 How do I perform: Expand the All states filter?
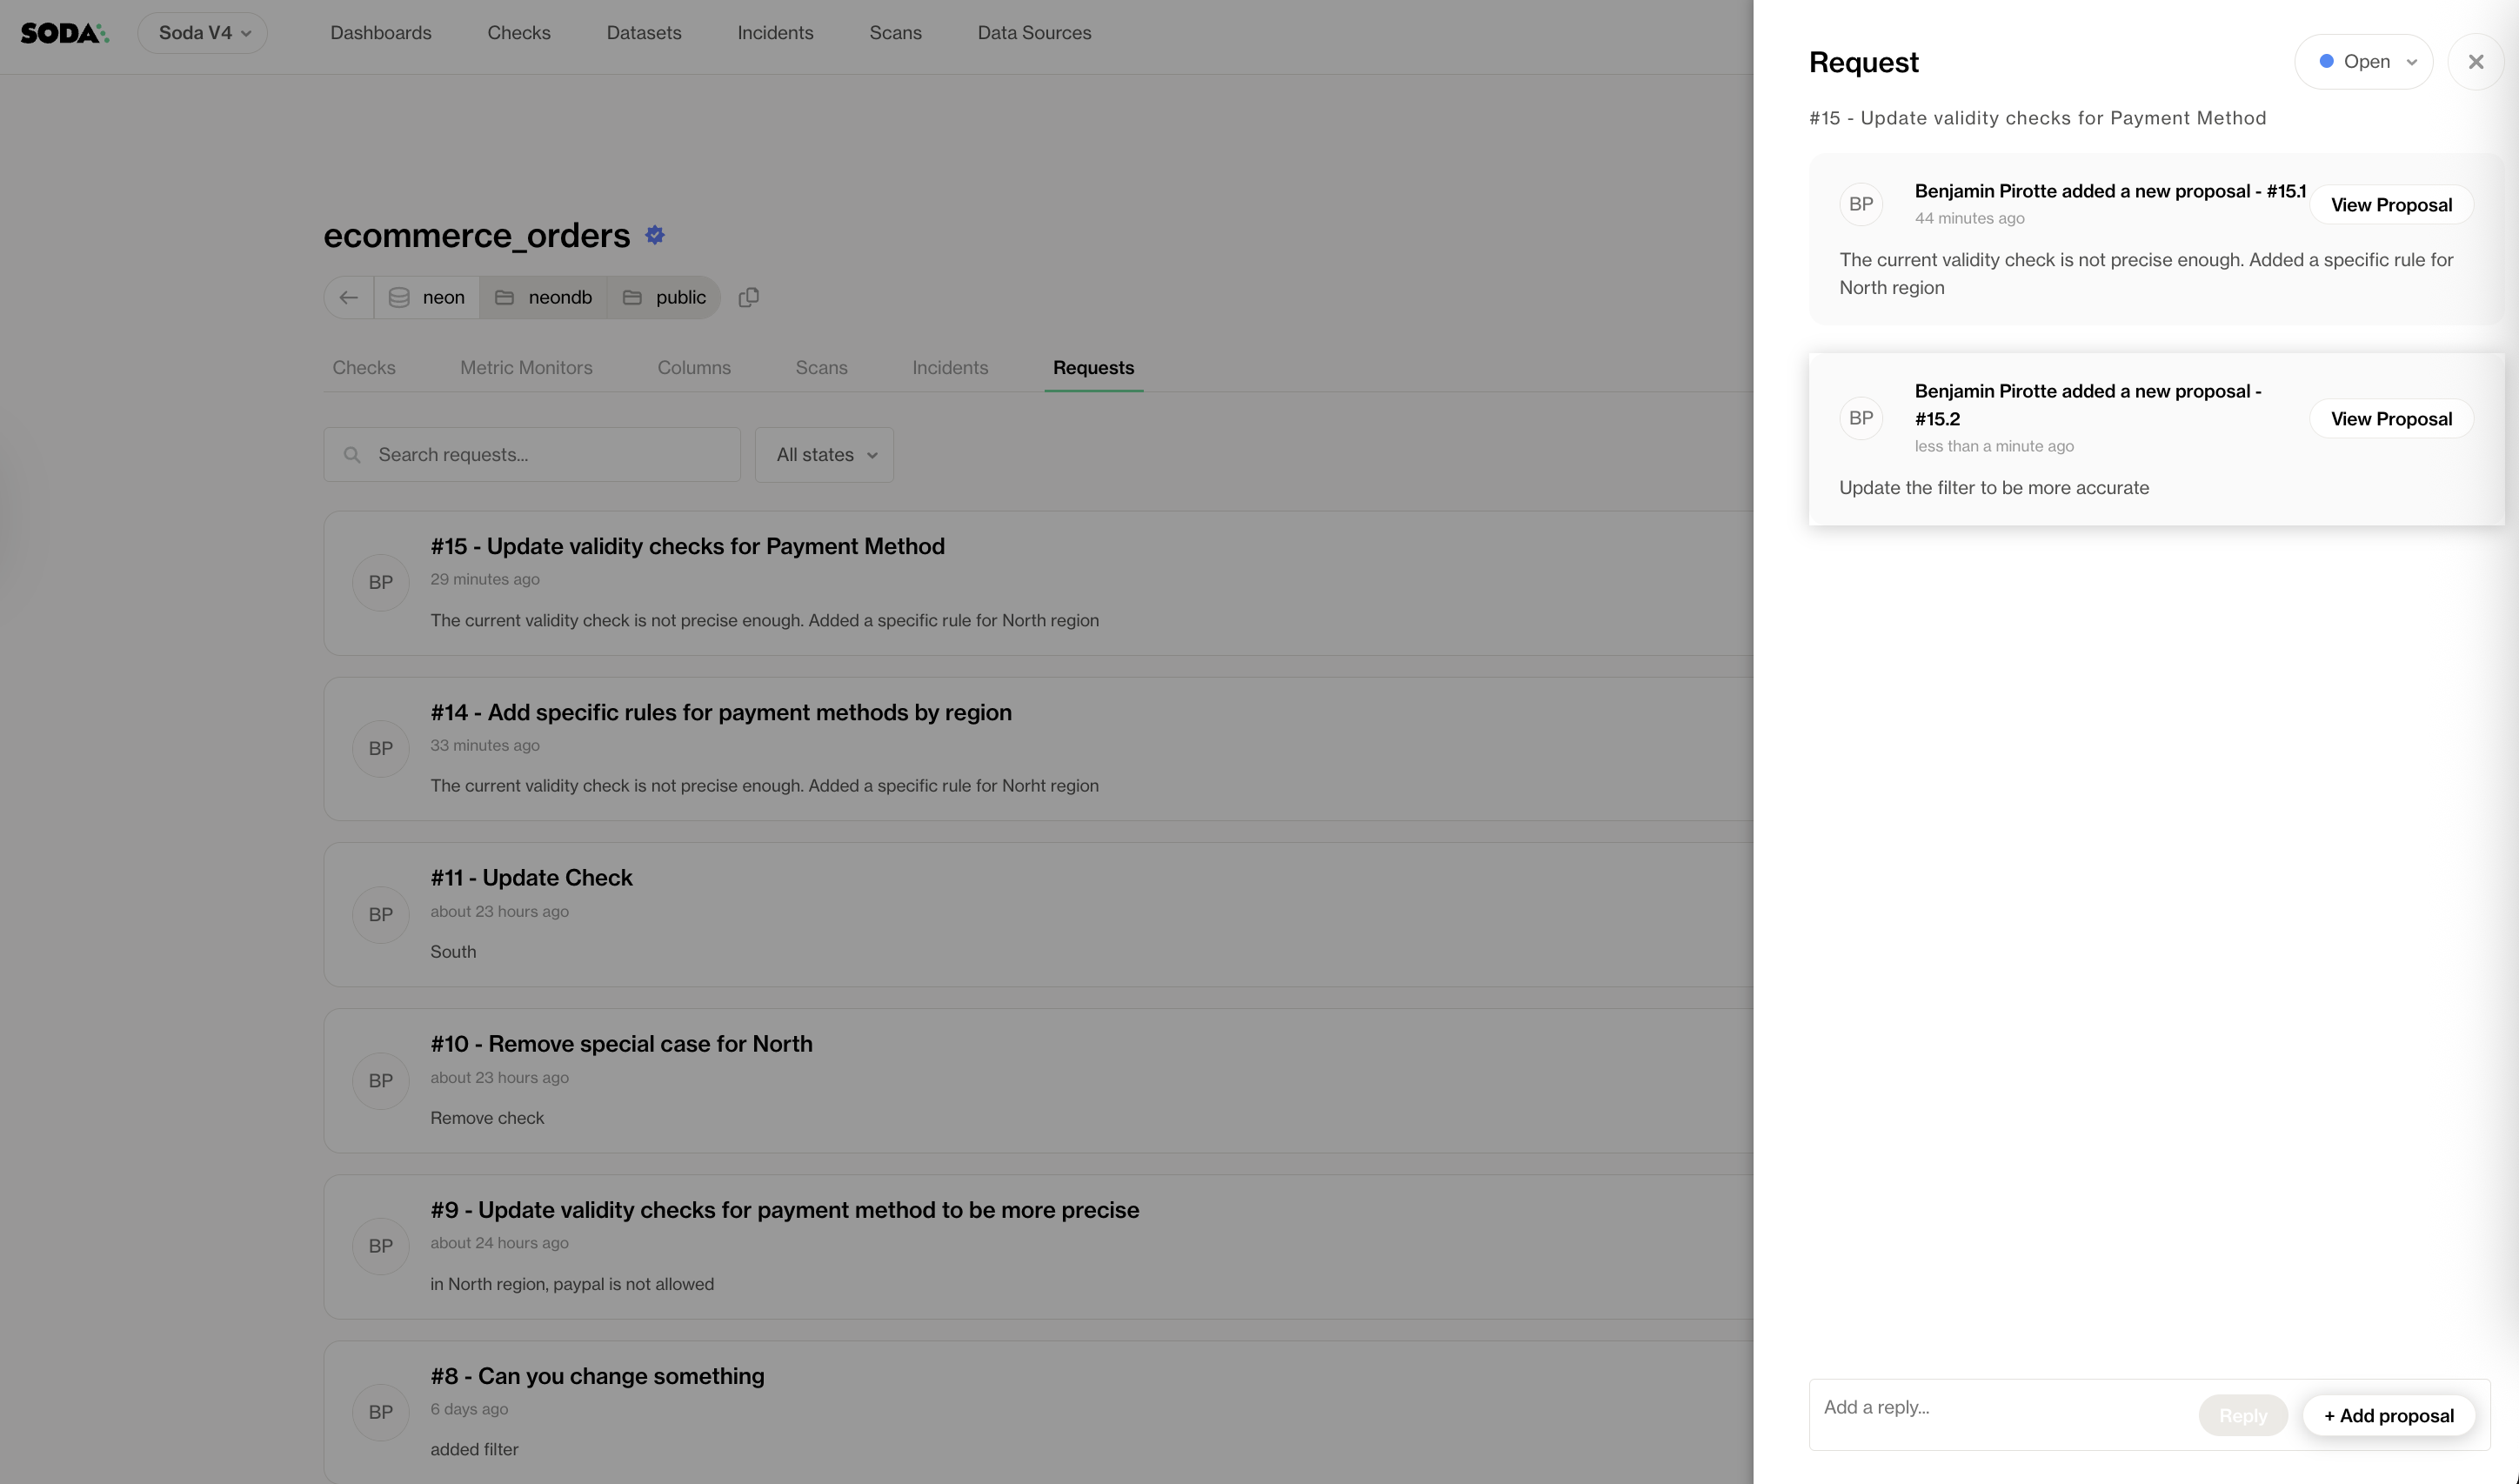(824, 455)
